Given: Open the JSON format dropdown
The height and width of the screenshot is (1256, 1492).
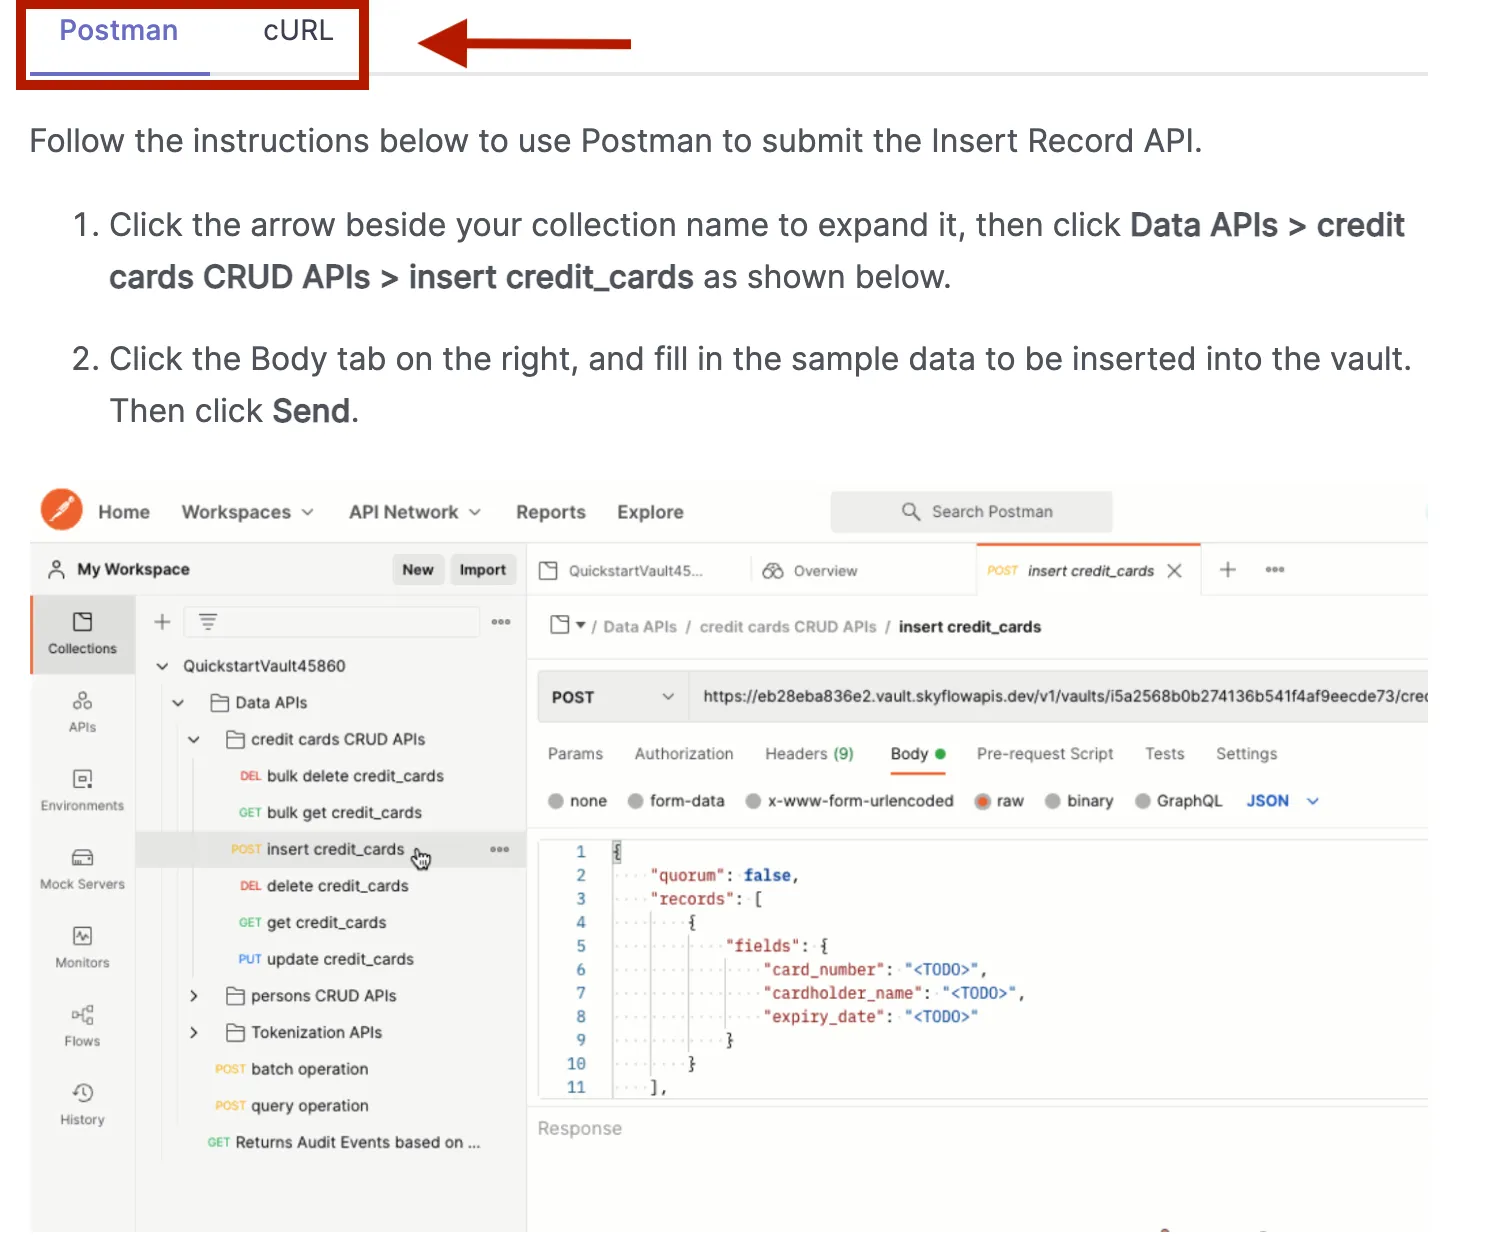Looking at the screenshot, I should 1282,801.
